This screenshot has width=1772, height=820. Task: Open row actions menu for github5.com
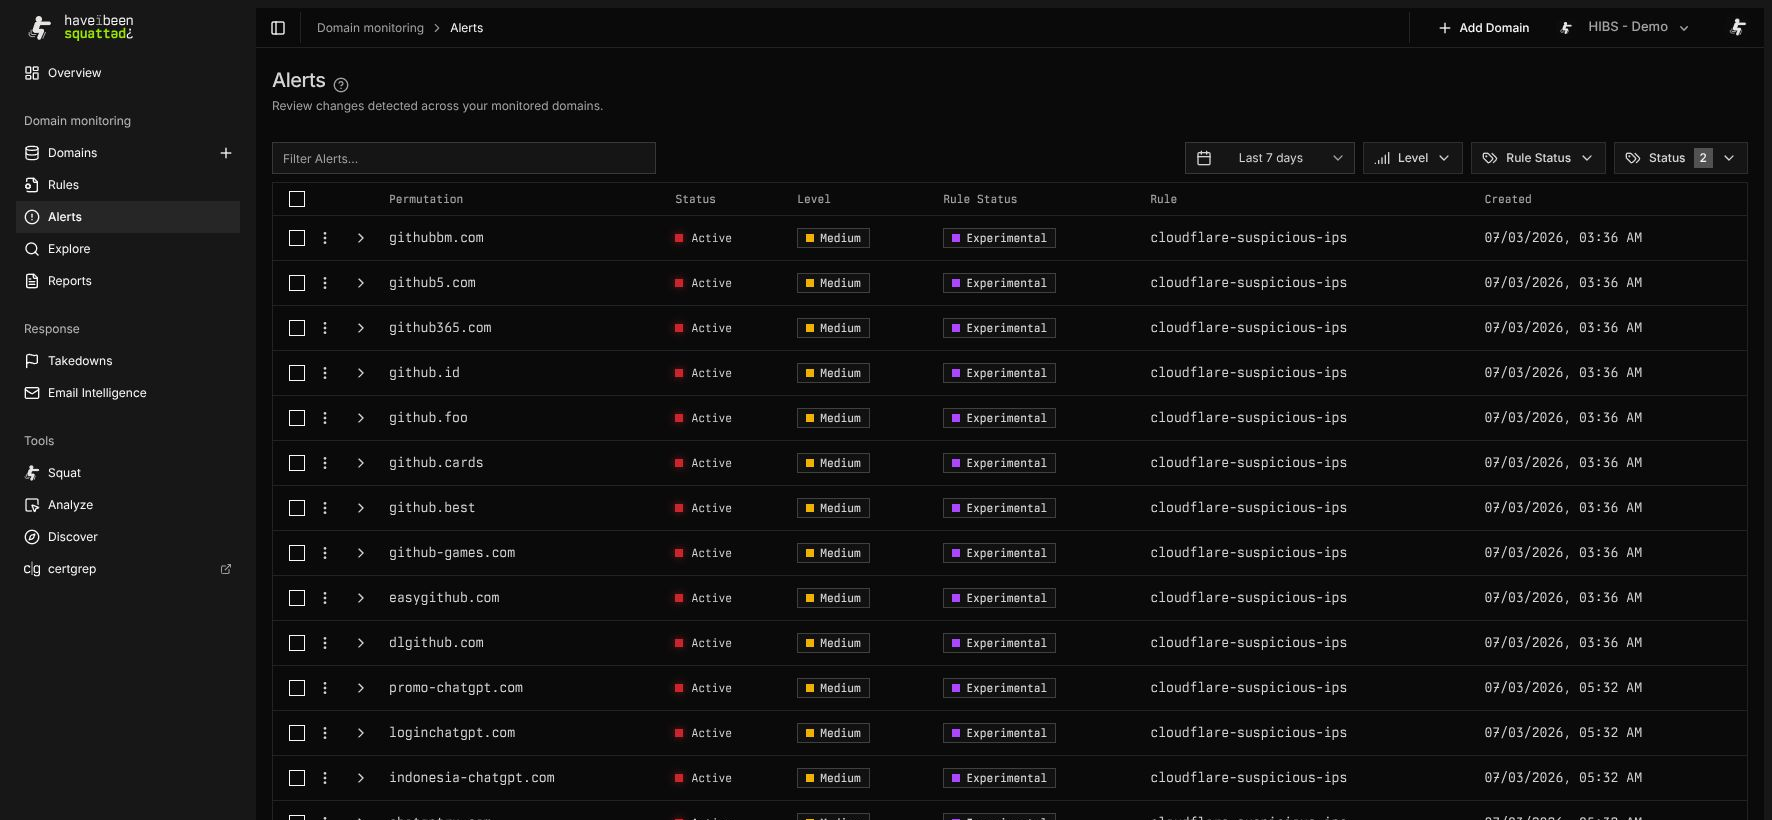click(x=325, y=283)
